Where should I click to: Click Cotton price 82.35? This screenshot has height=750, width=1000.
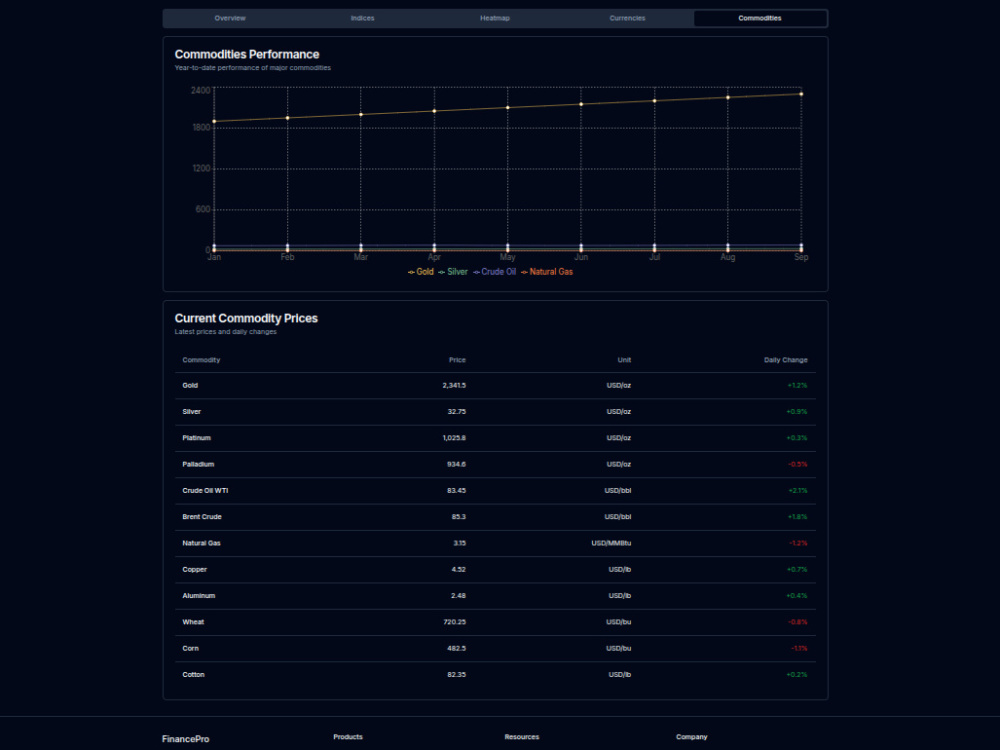(x=457, y=675)
